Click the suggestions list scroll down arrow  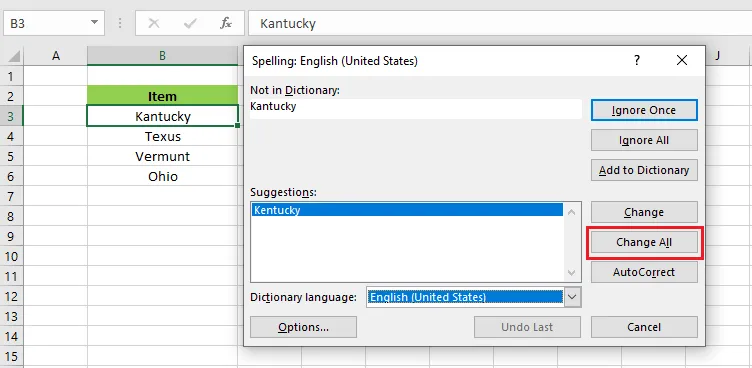(572, 273)
